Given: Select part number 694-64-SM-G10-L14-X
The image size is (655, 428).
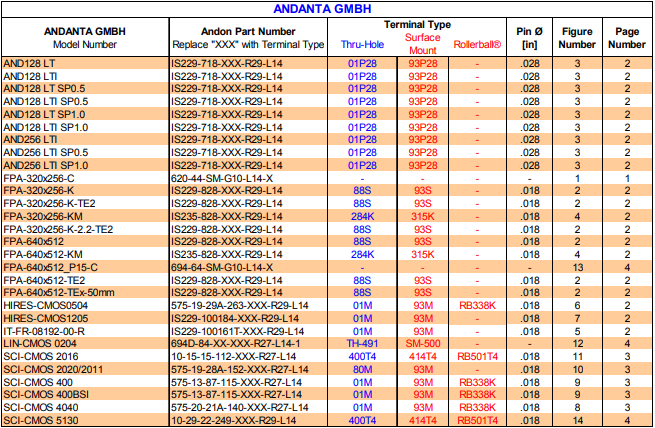Looking at the screenshot, I should [x=222, y=267].
